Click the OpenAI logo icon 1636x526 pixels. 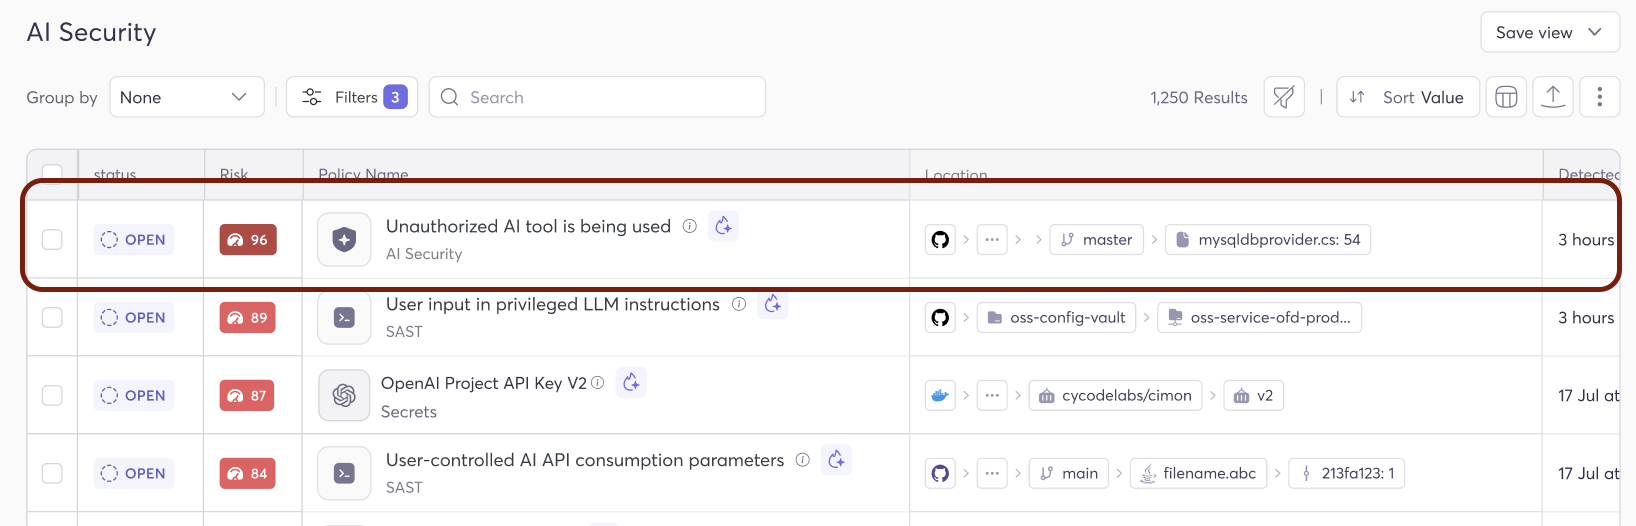[344, 396]
